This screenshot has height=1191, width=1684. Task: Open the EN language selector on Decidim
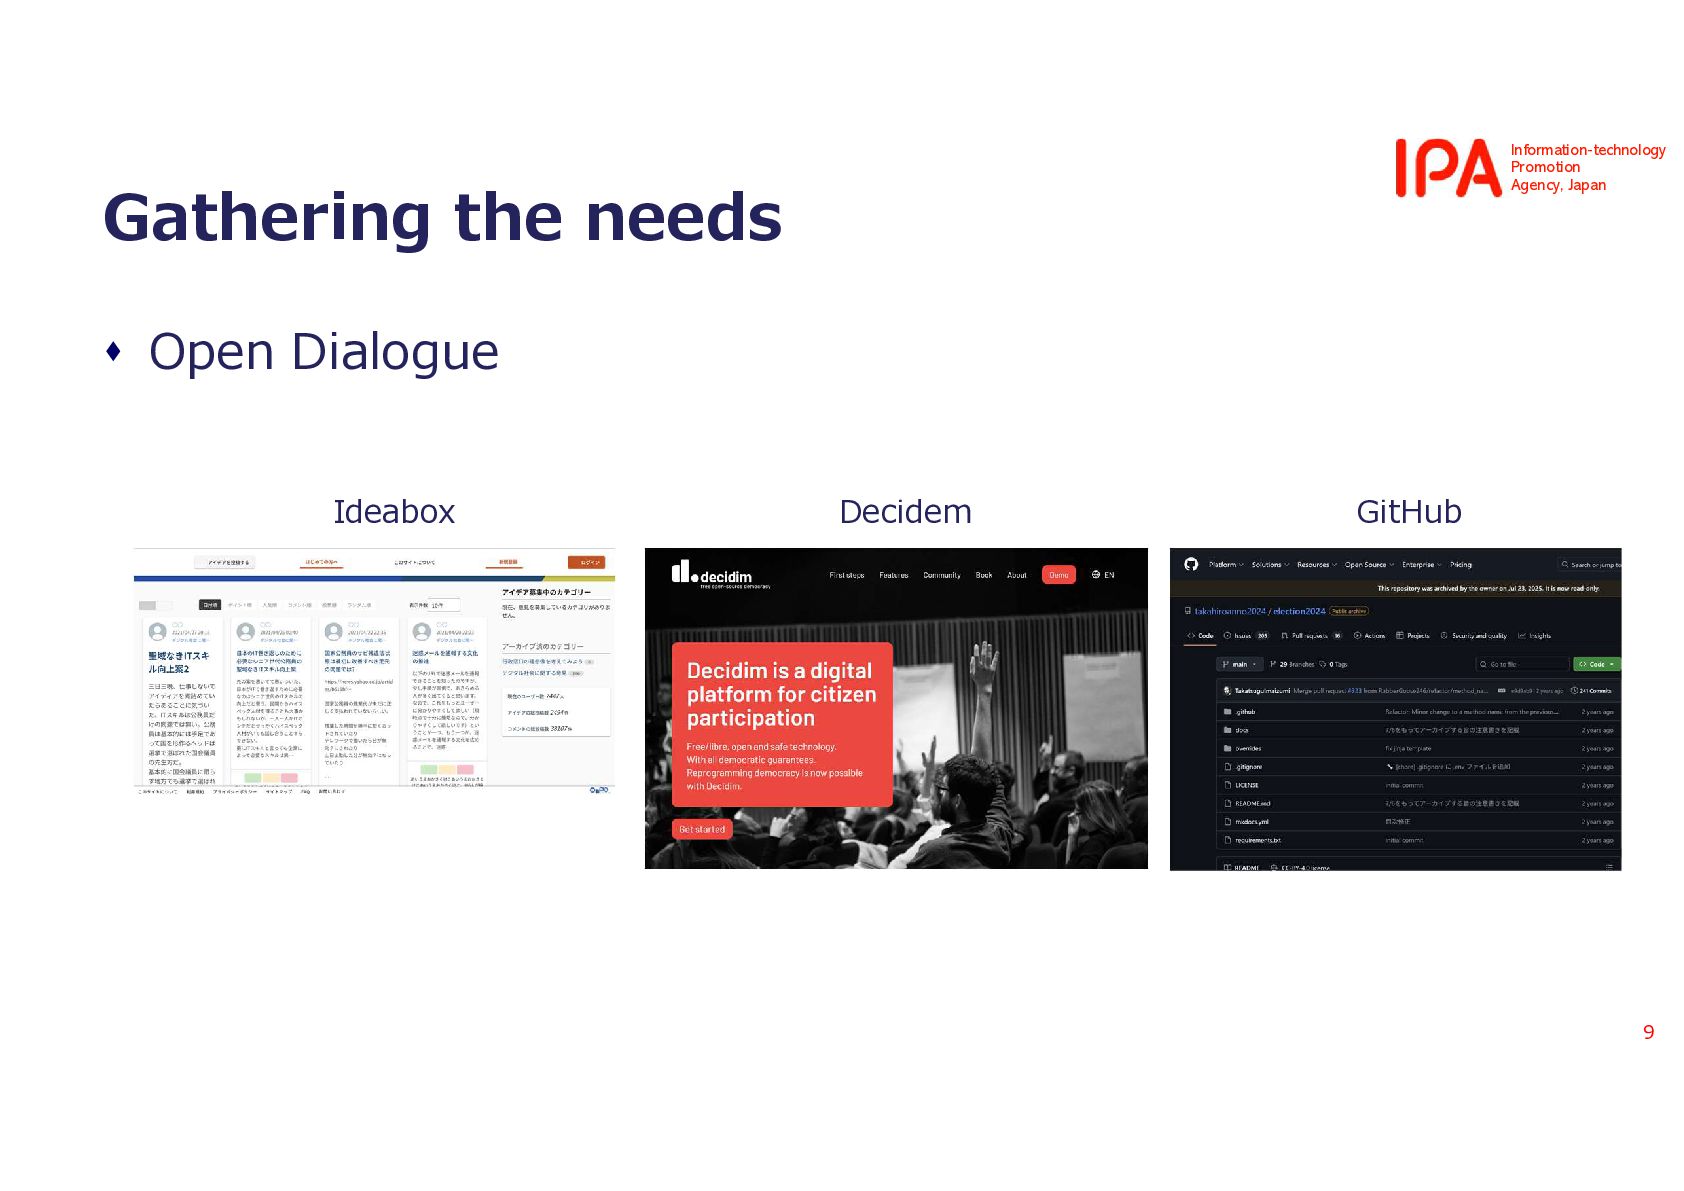pyautogui.click(x=1103, y=575)
